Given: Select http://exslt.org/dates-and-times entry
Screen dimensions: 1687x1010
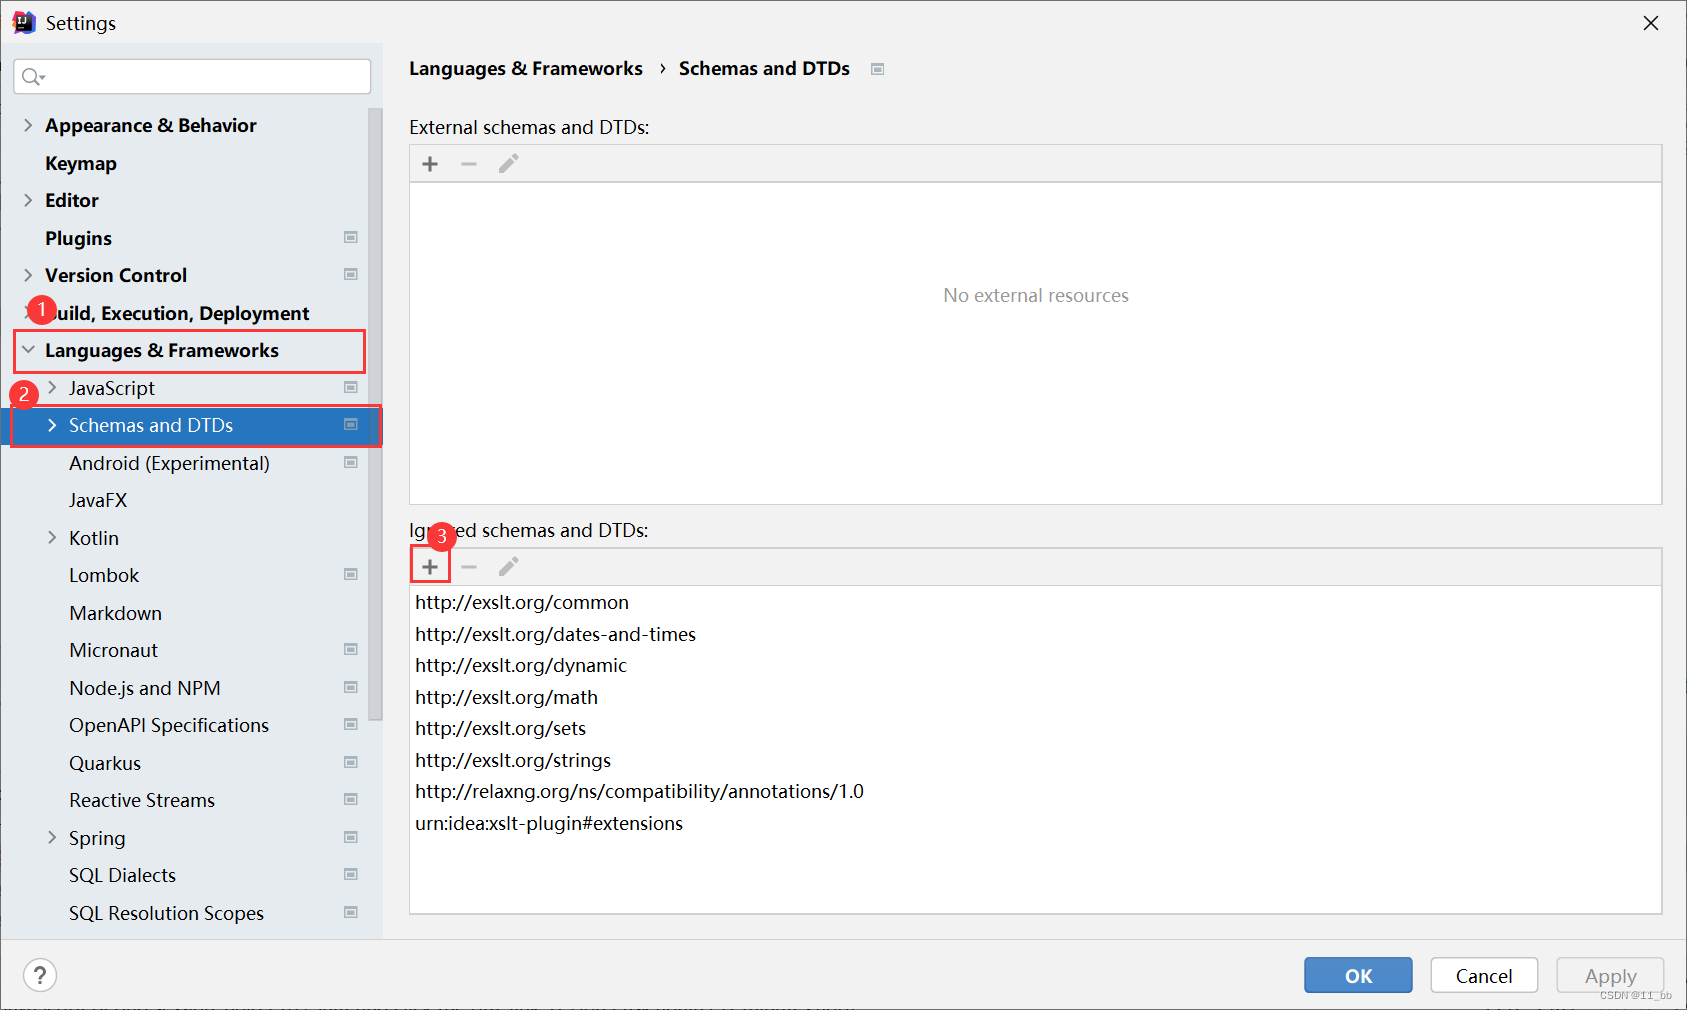Looking at the screenshot, I should click(x=555, y=634).
